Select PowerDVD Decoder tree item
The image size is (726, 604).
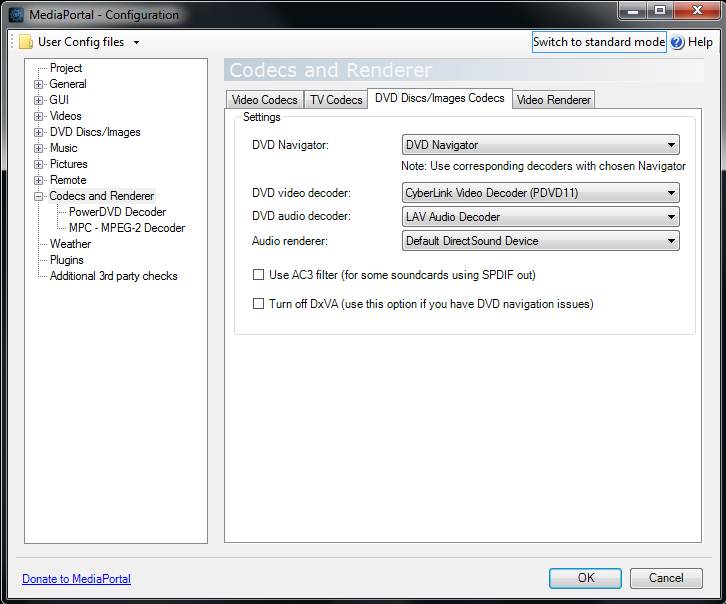117,212
